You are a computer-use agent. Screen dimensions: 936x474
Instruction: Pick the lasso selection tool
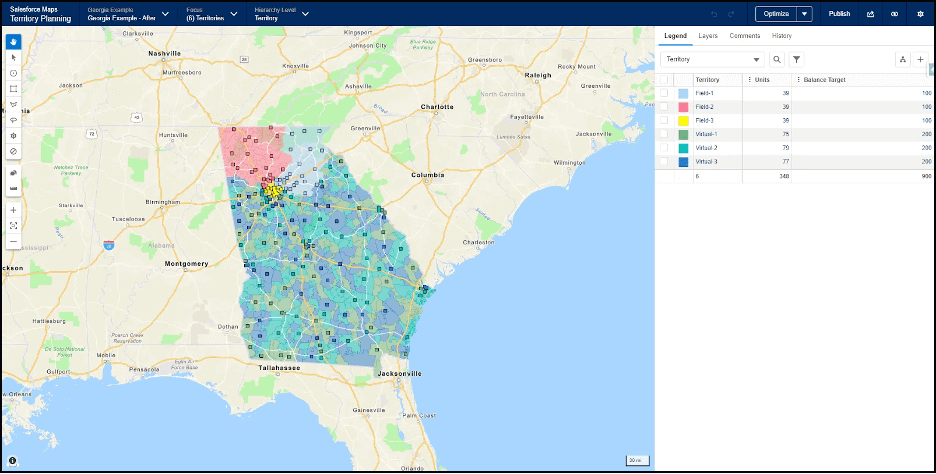tap(13, 119)
